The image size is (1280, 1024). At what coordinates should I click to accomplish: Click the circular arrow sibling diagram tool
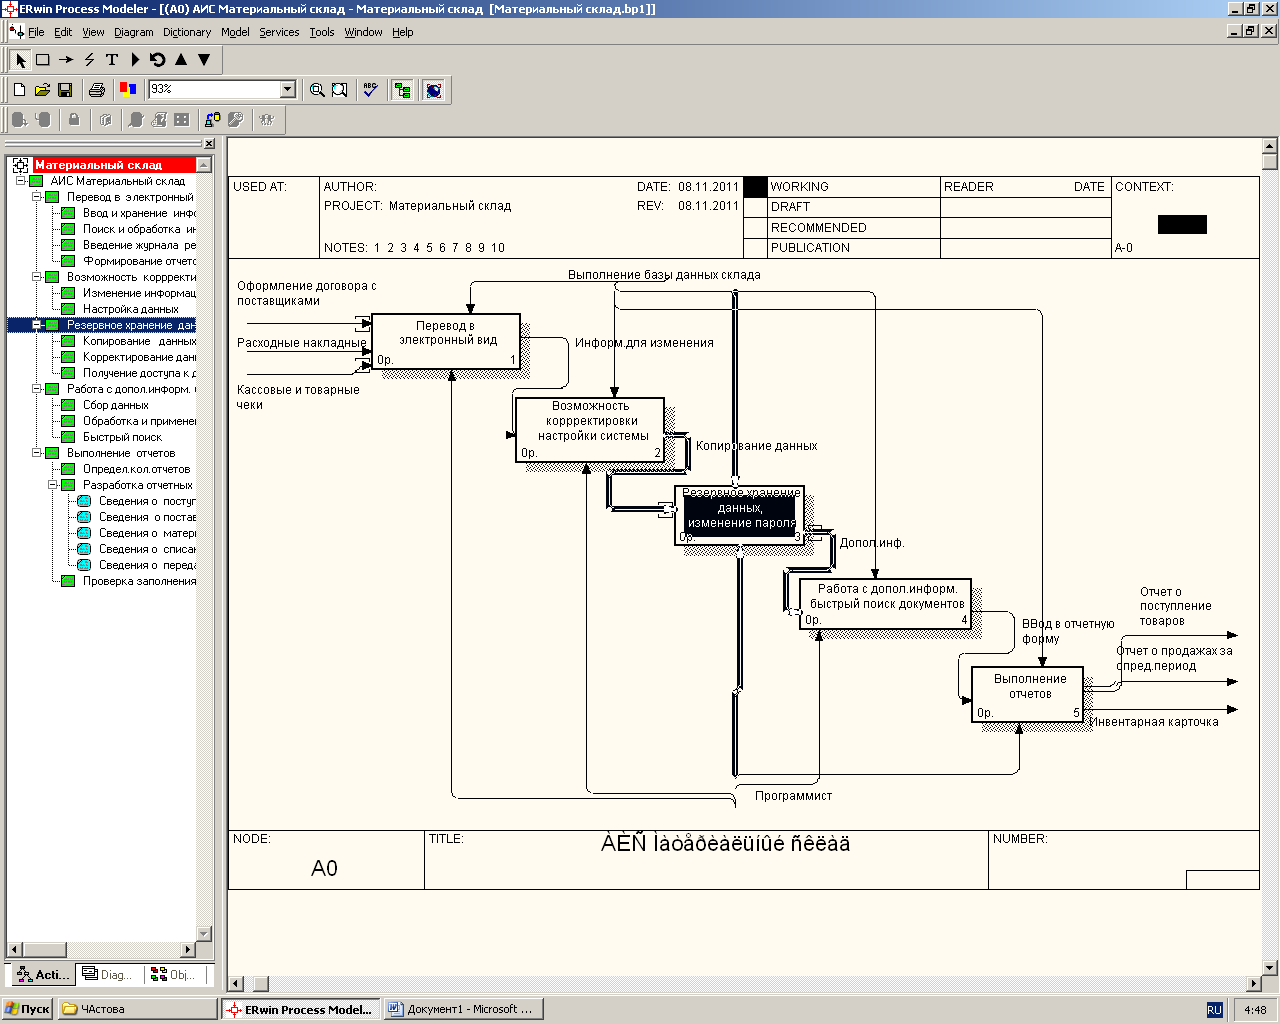(158, 60)
